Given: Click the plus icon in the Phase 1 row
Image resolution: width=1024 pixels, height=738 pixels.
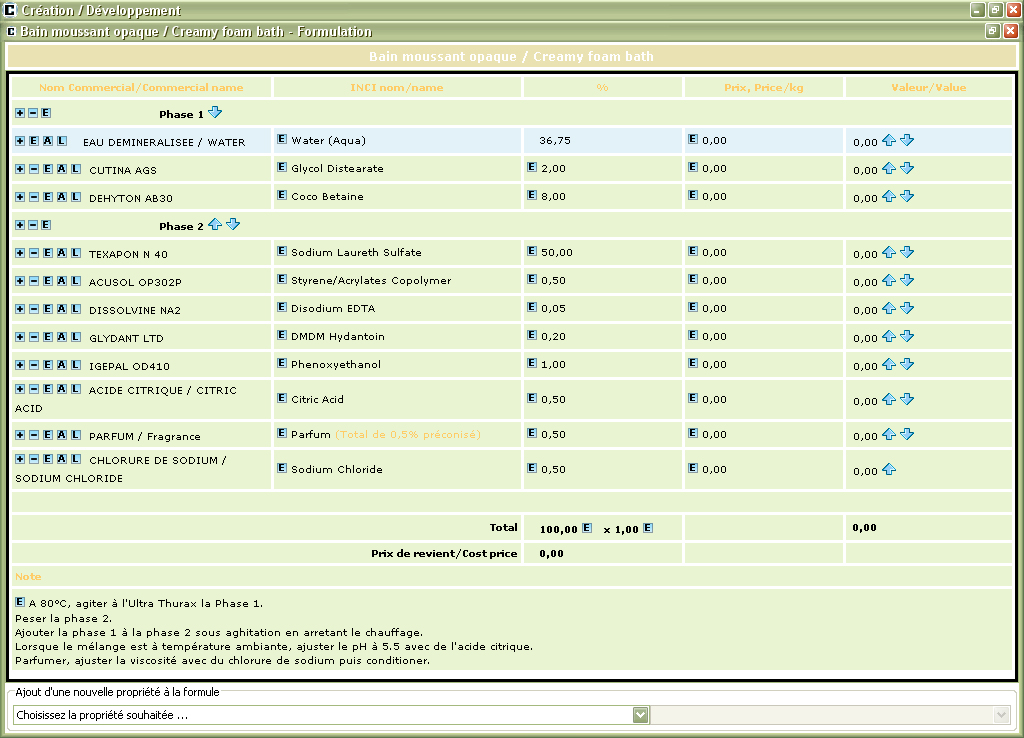Looking at the screenshot, I should point(20,113).
